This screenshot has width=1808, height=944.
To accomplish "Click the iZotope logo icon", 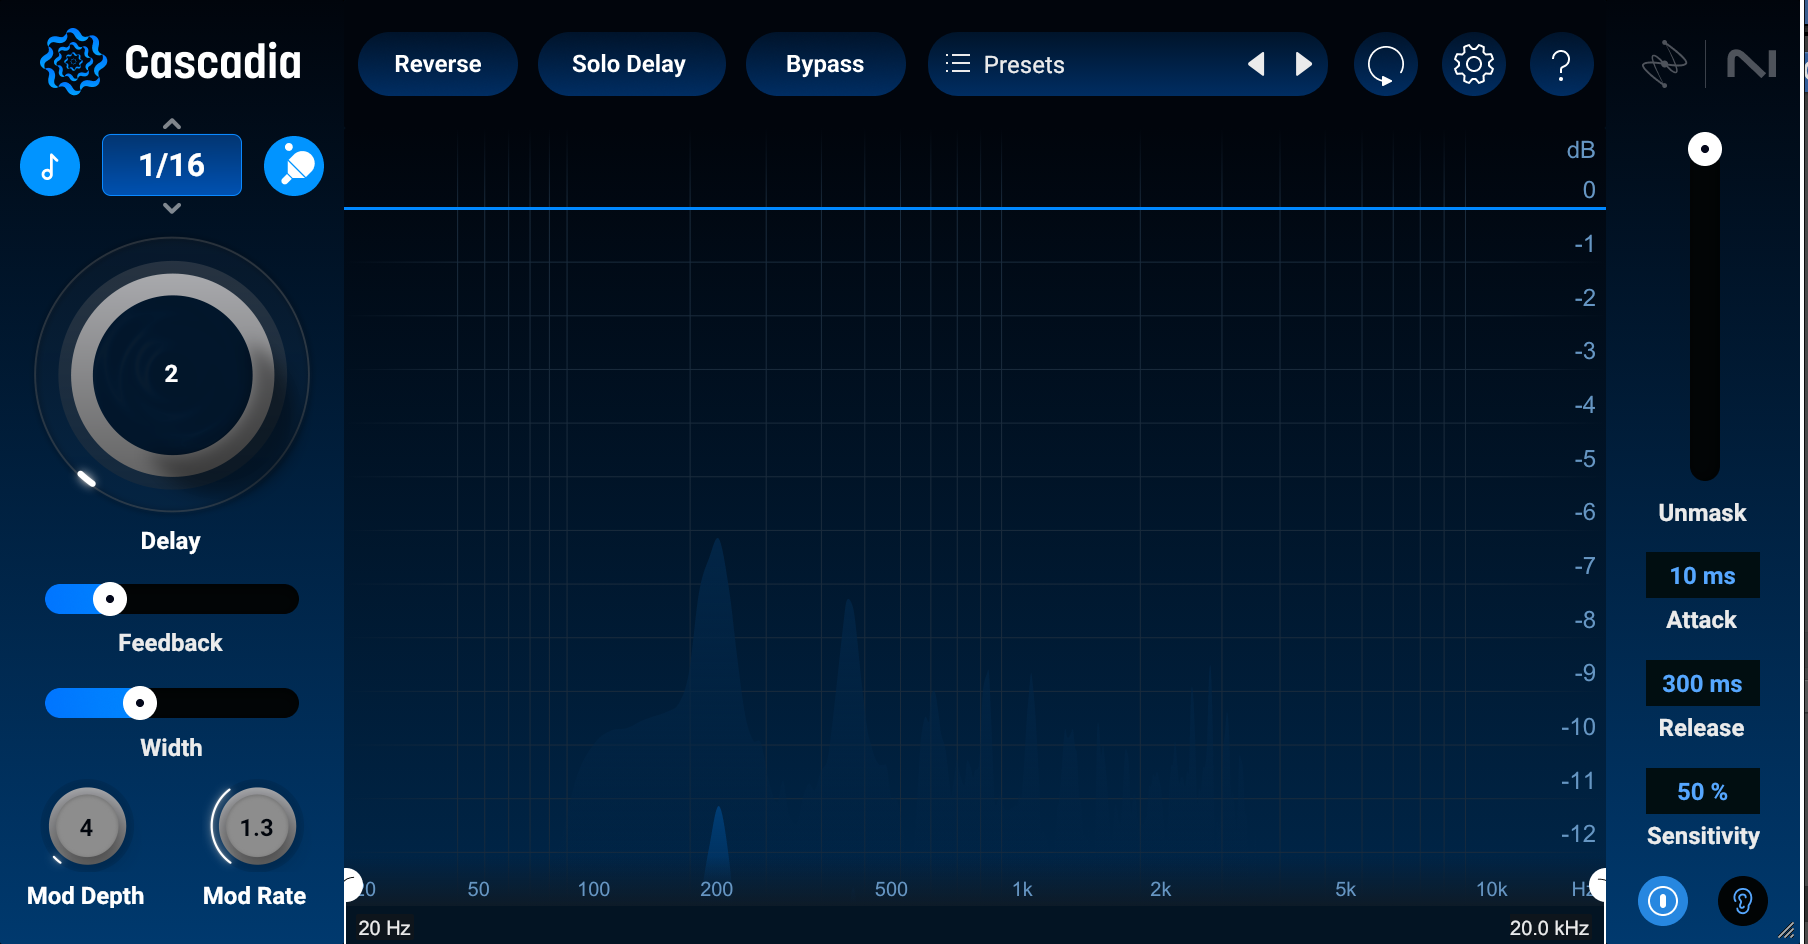I will pos(1664,64).
